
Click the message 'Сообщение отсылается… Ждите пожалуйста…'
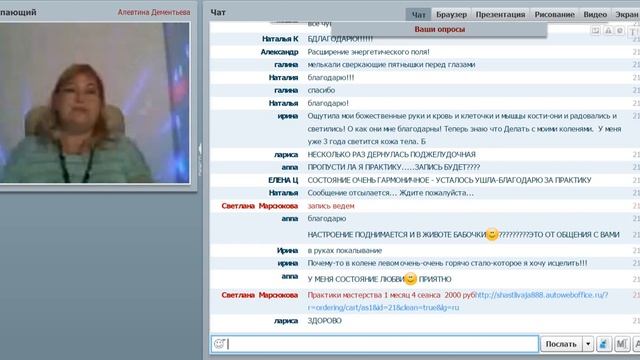click(x=391, y=193)
